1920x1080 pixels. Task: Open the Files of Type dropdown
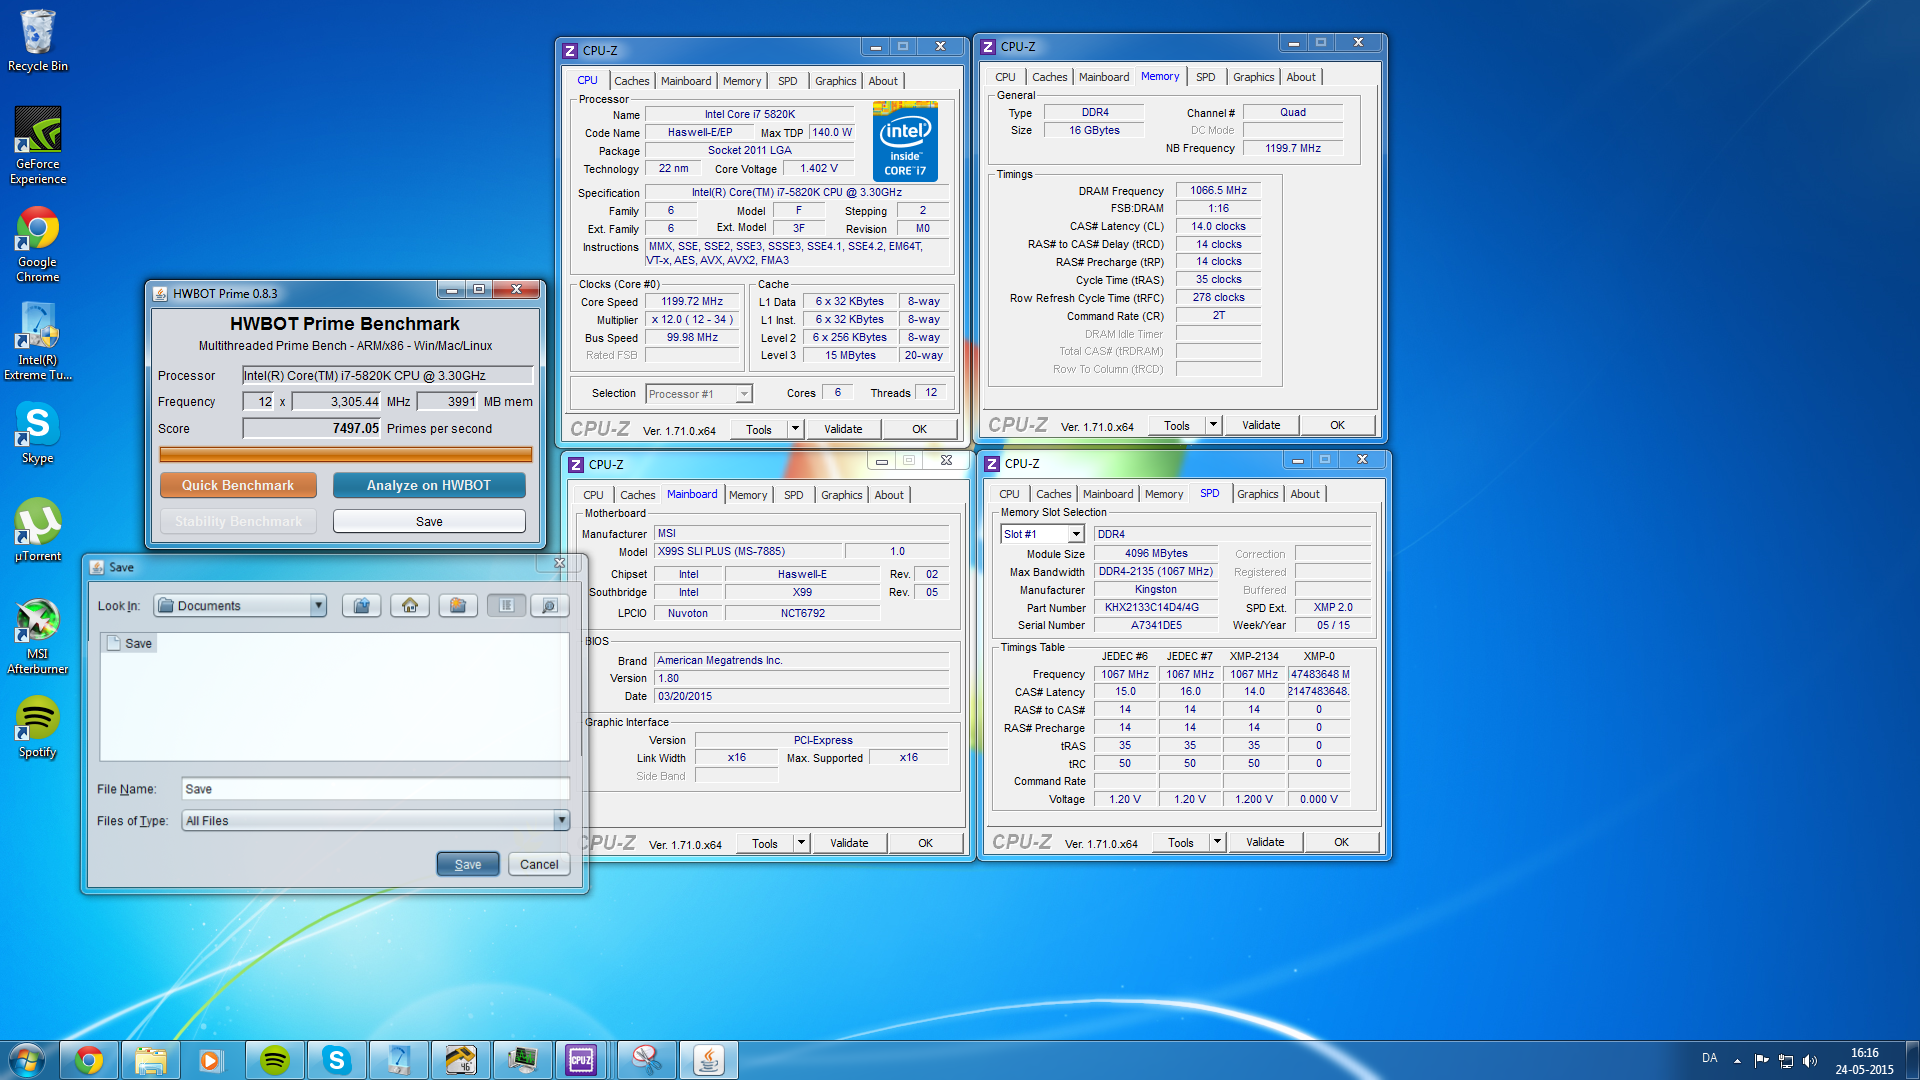coord(561,820)
